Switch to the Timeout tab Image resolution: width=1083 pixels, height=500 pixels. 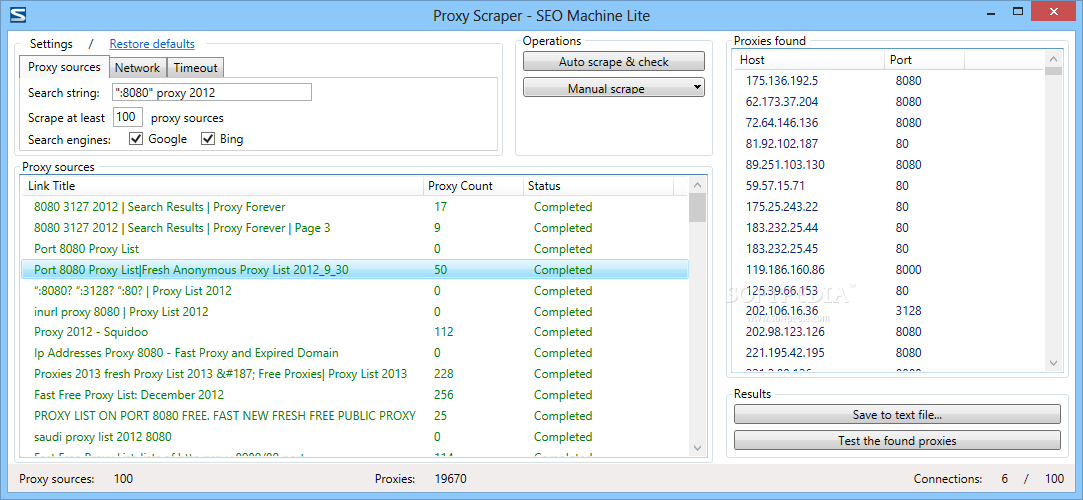[x=195, y=68]
